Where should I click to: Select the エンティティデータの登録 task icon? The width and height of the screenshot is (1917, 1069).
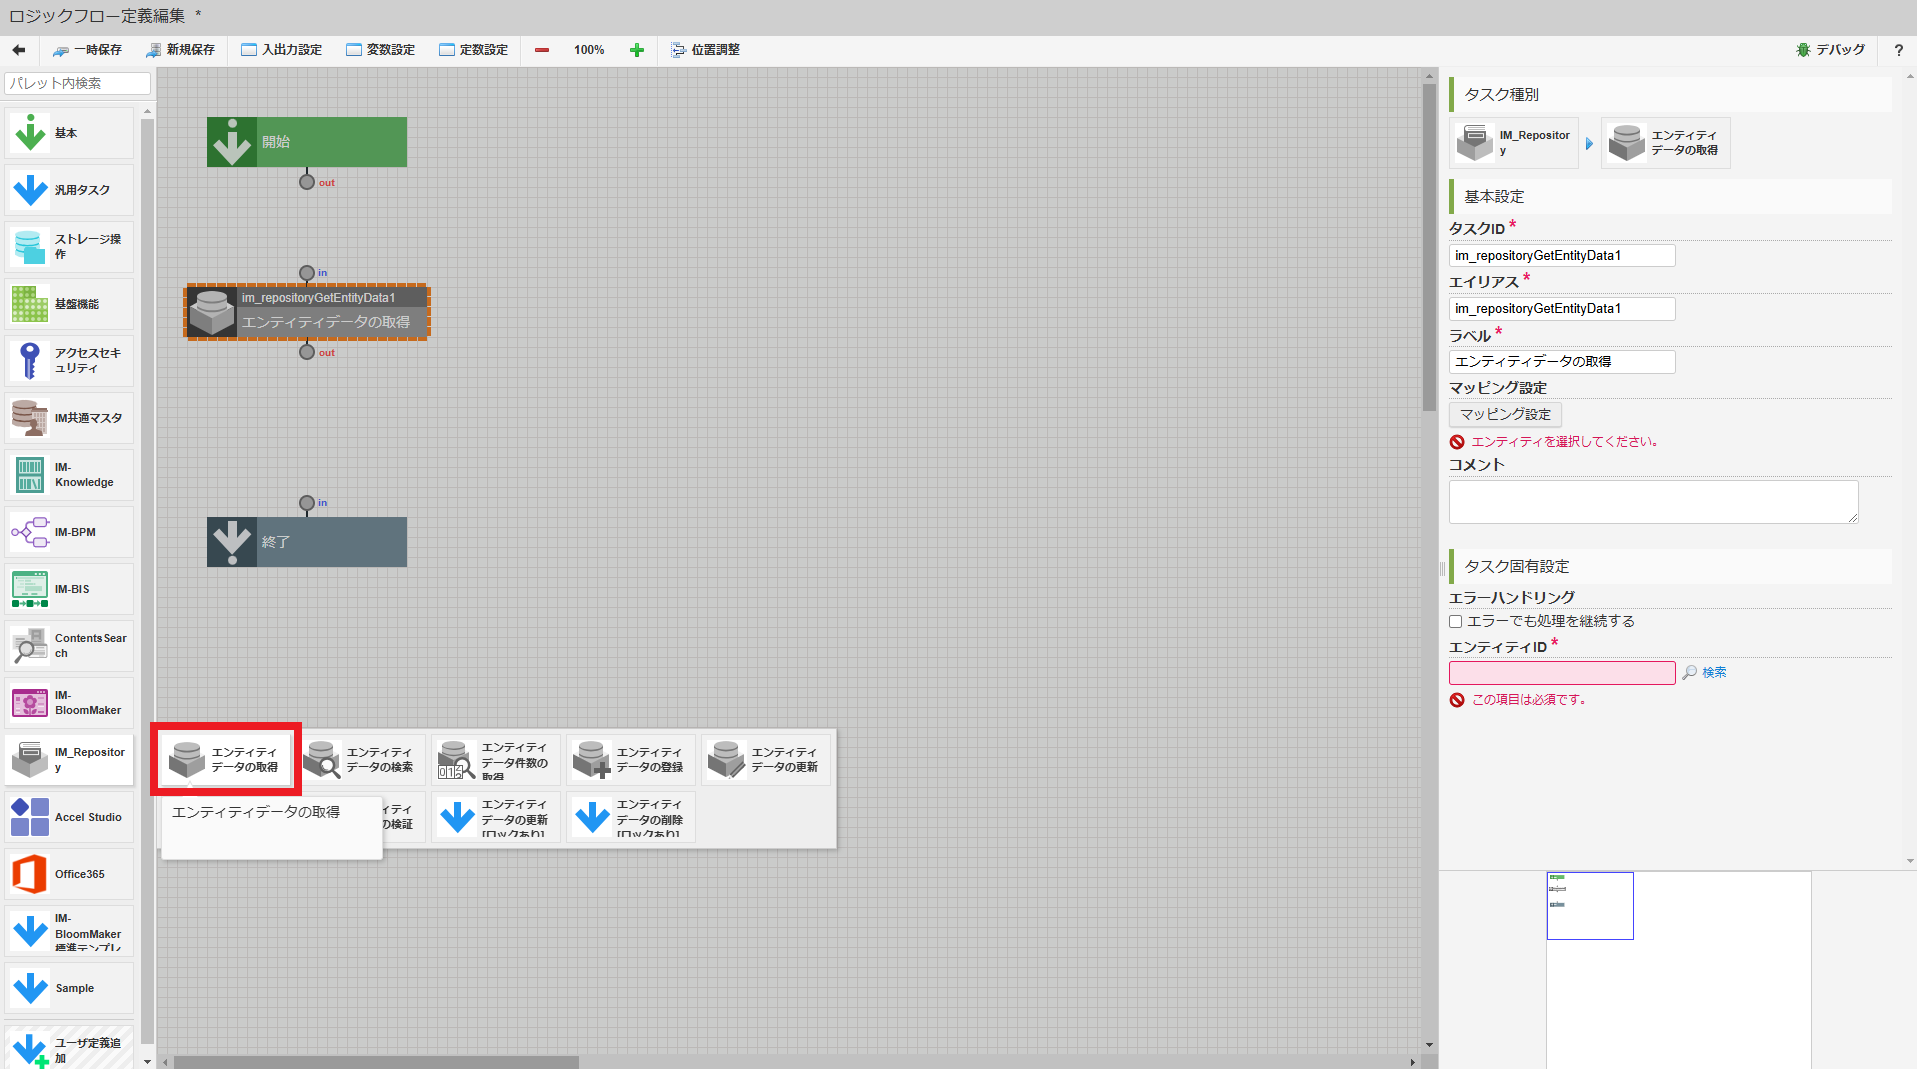[x=630, y=759]
